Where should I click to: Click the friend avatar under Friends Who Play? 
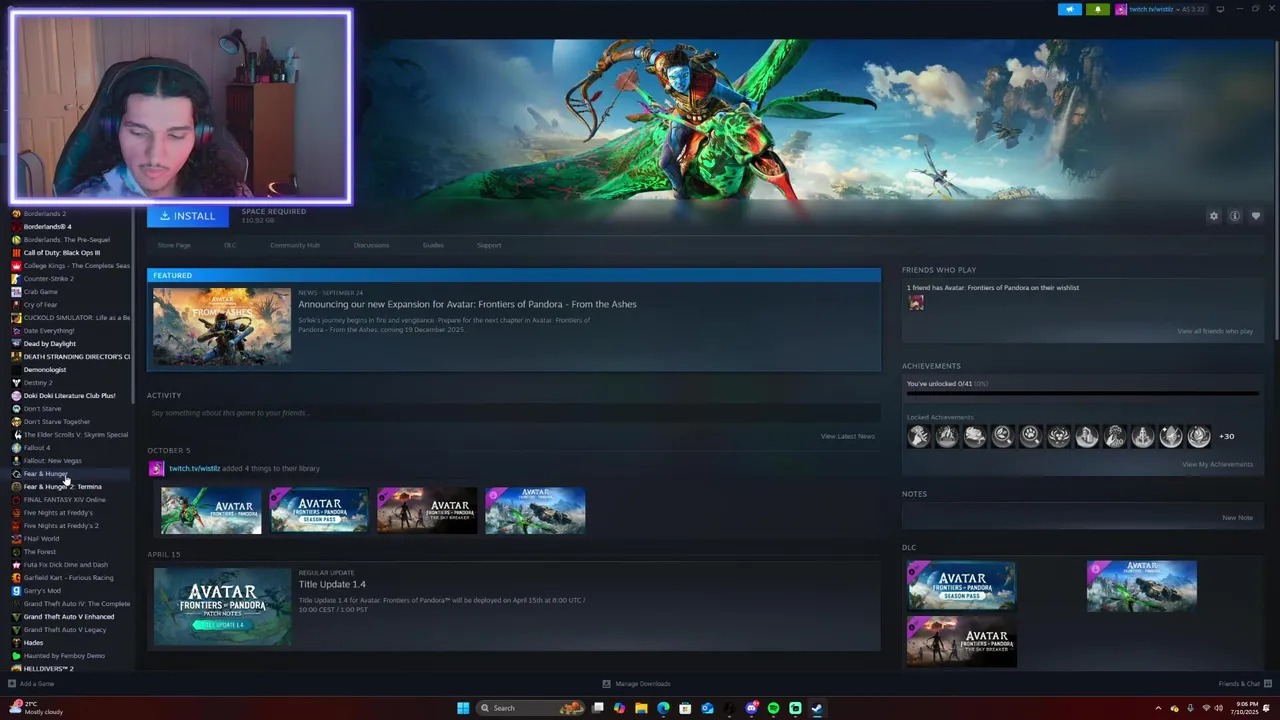(916, 303)
